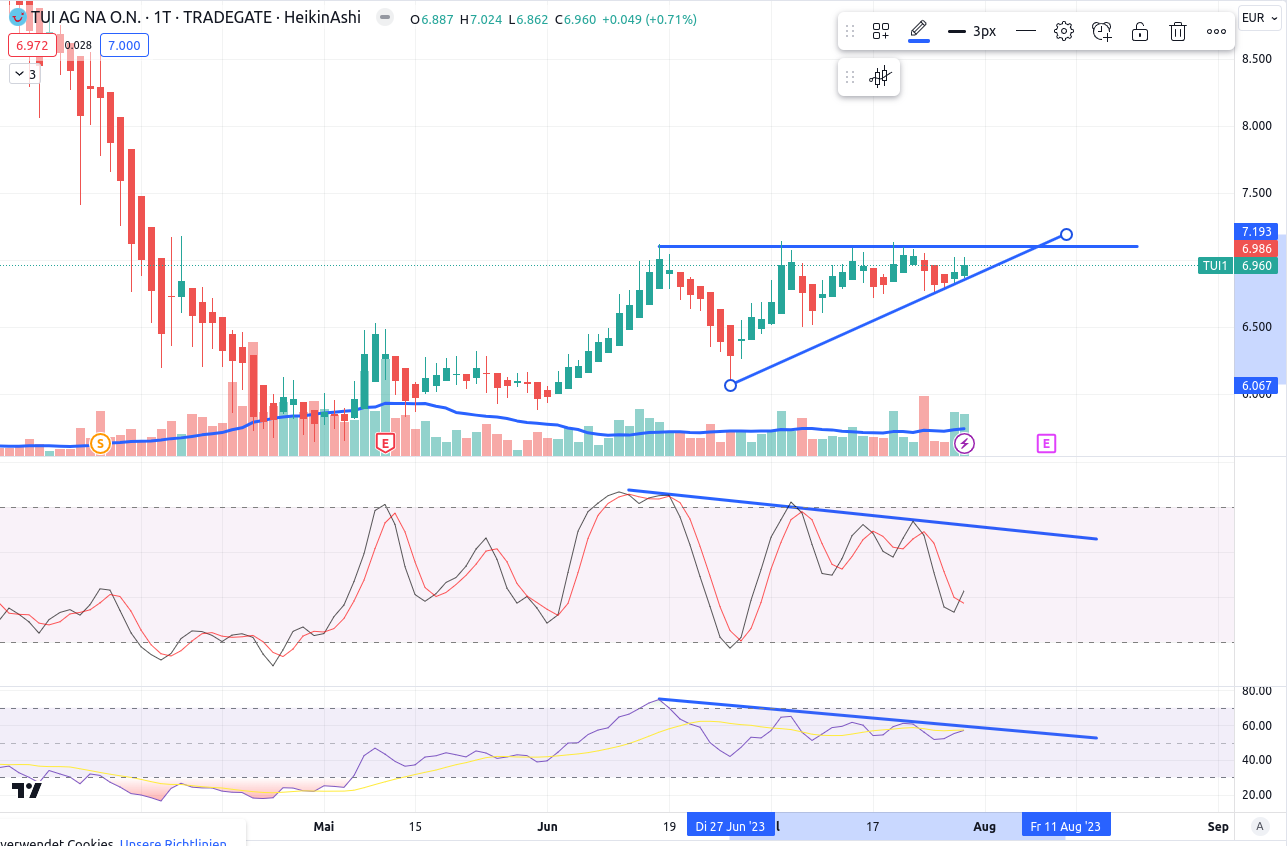This screenshot has width=1287, height=846.
Task: Toggle the A auto-scale button
Action: tap(1261, 827)
